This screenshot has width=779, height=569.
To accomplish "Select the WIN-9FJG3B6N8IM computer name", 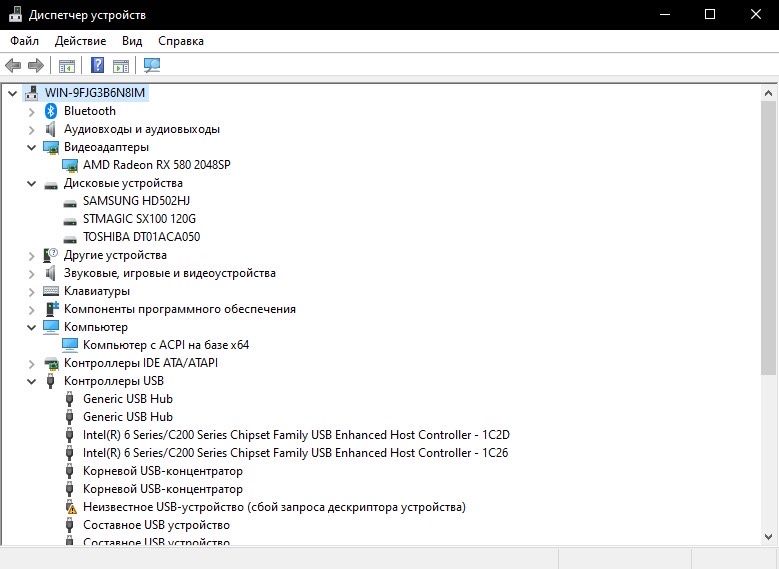I will 95,93.
